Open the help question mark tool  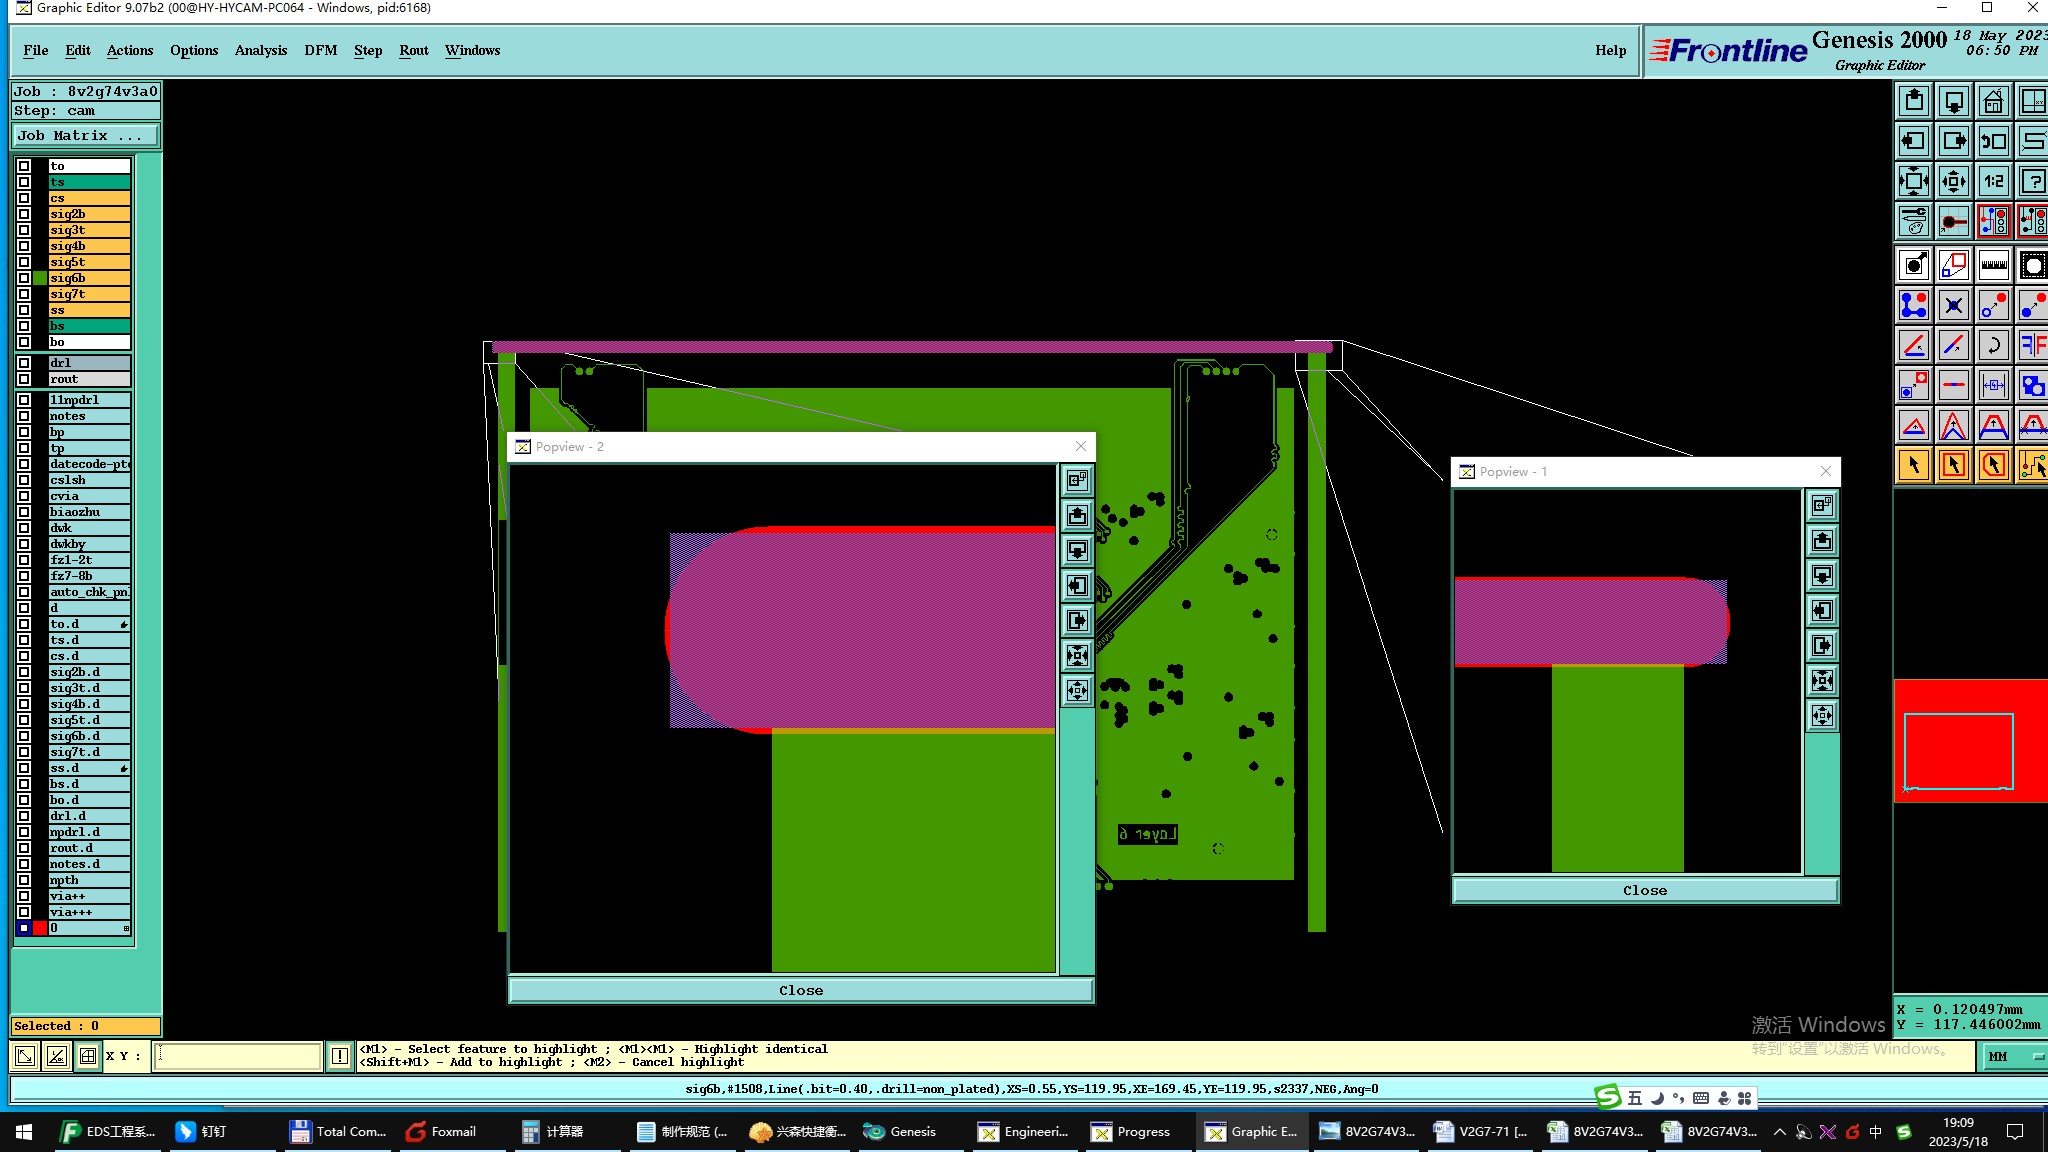point(2032,181)
